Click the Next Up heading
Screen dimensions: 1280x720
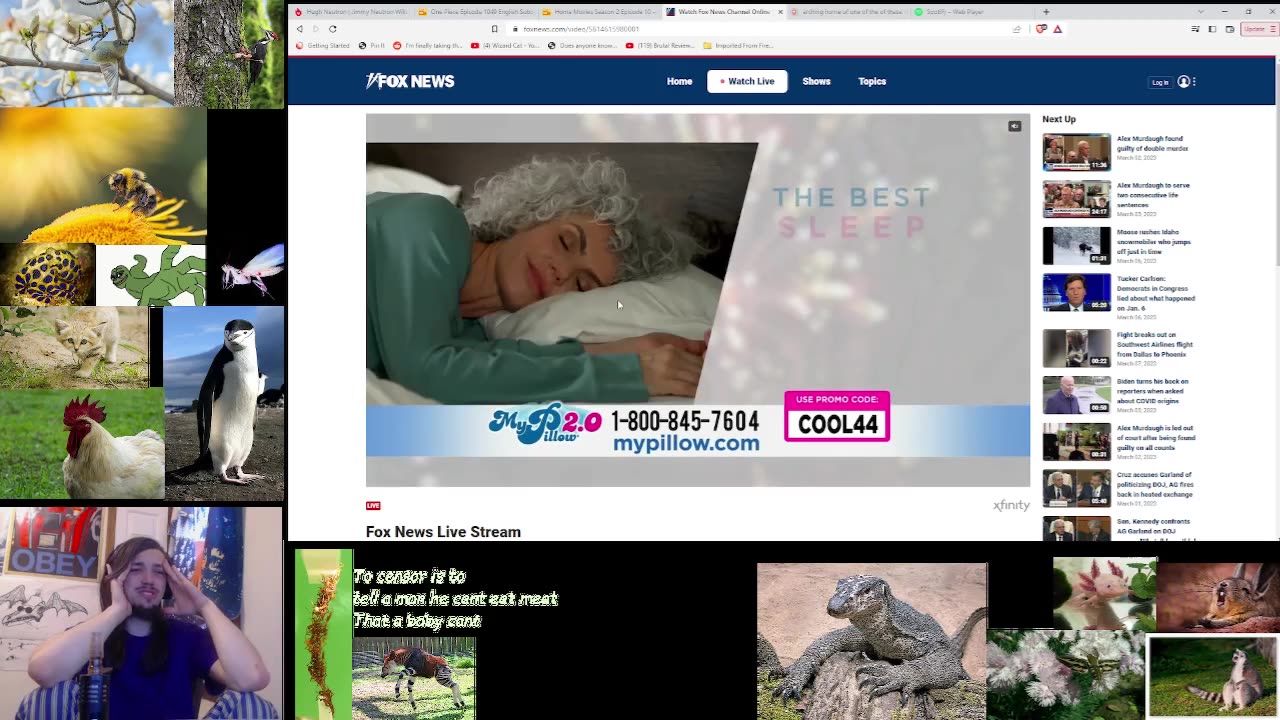pos(1059,119)
